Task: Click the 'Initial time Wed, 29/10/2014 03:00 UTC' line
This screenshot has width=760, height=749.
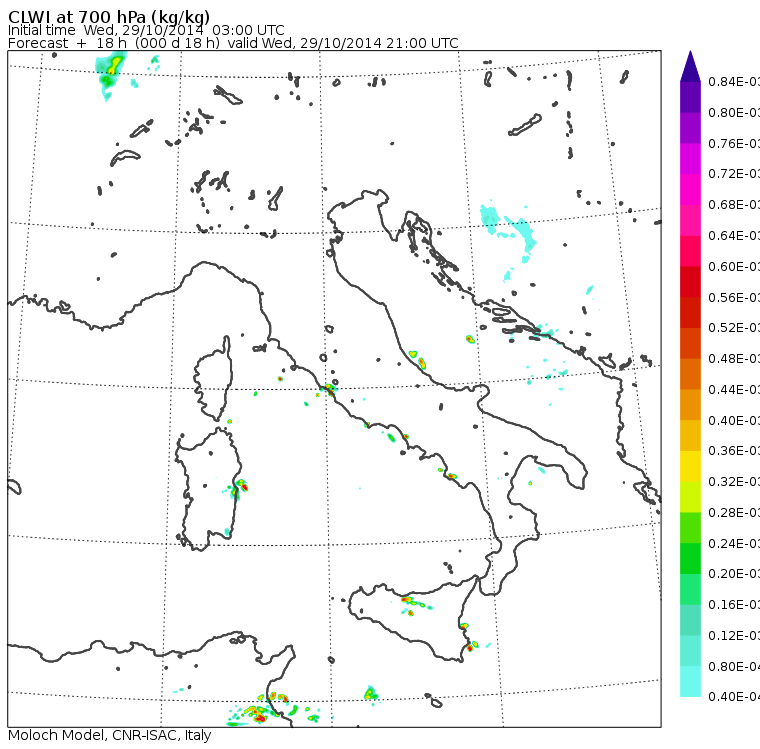Action: (x=146, y=30)
